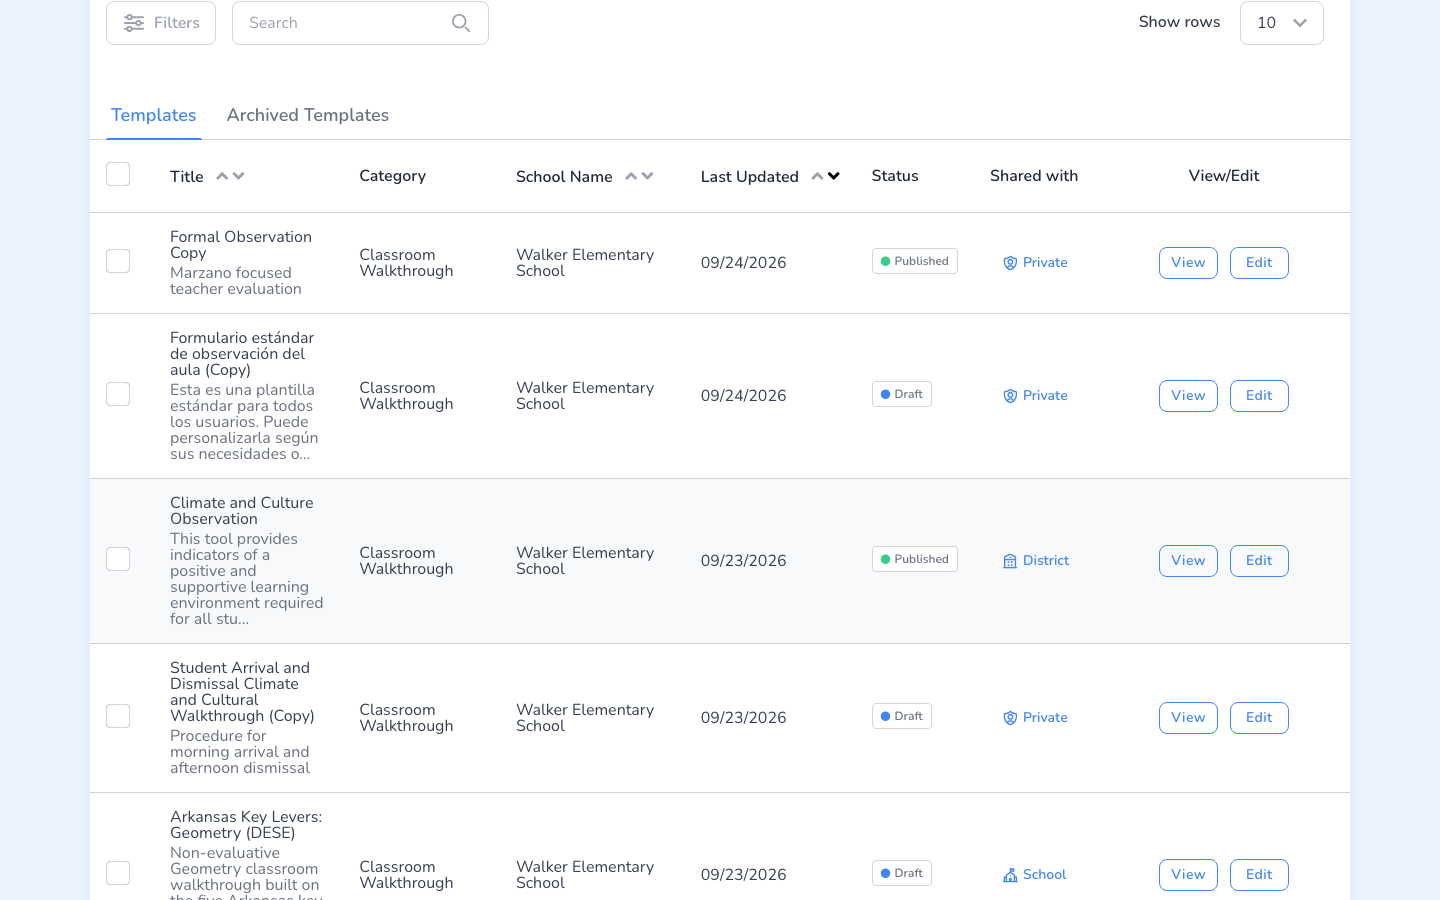1440x900 pixels.
Task: Click Private shield icon for Formal Observation
Action: tap(1010, 263)
